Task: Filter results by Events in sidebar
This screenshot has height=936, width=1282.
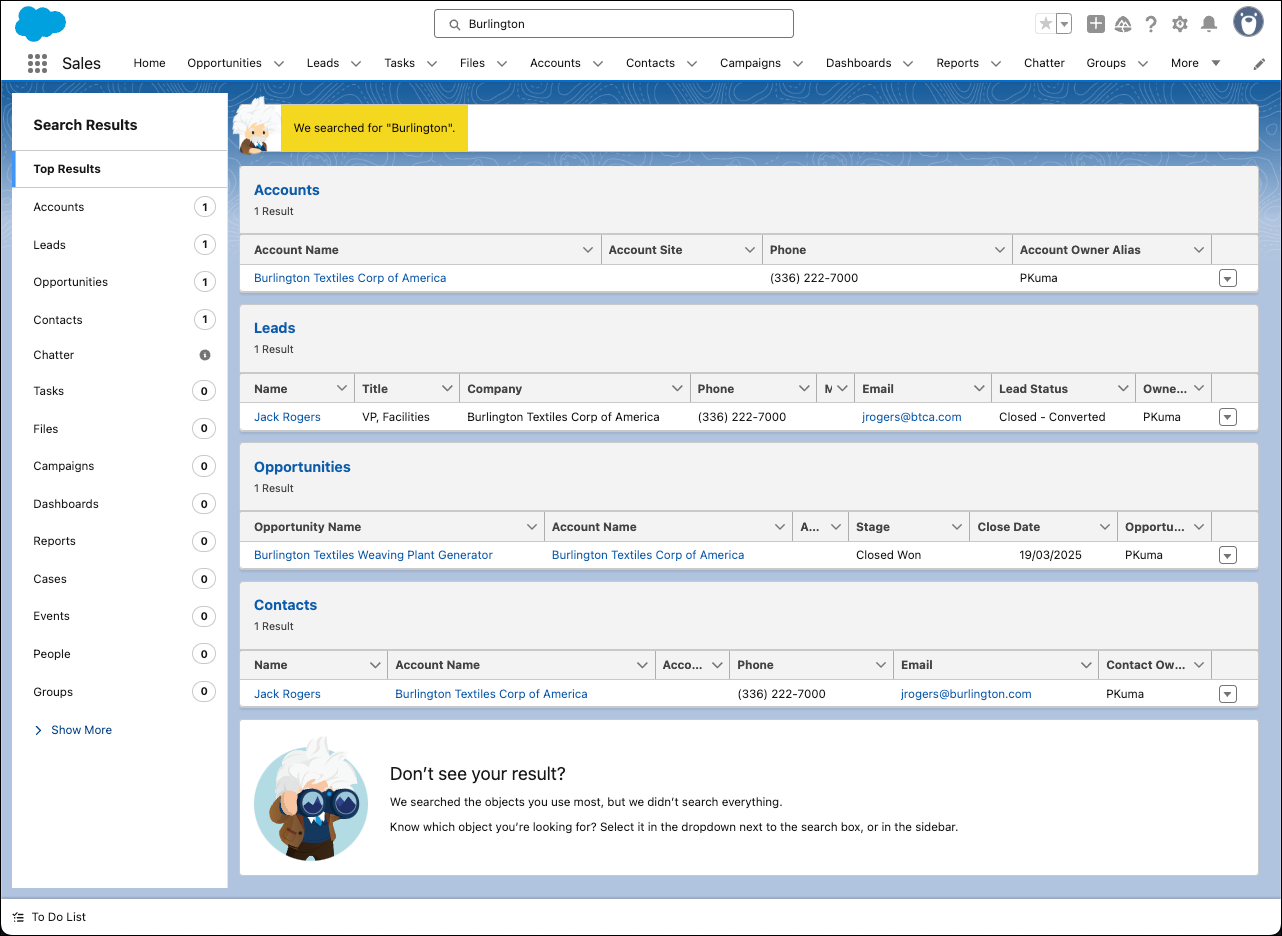Action: pyautogui.click(x=121, y=616)
